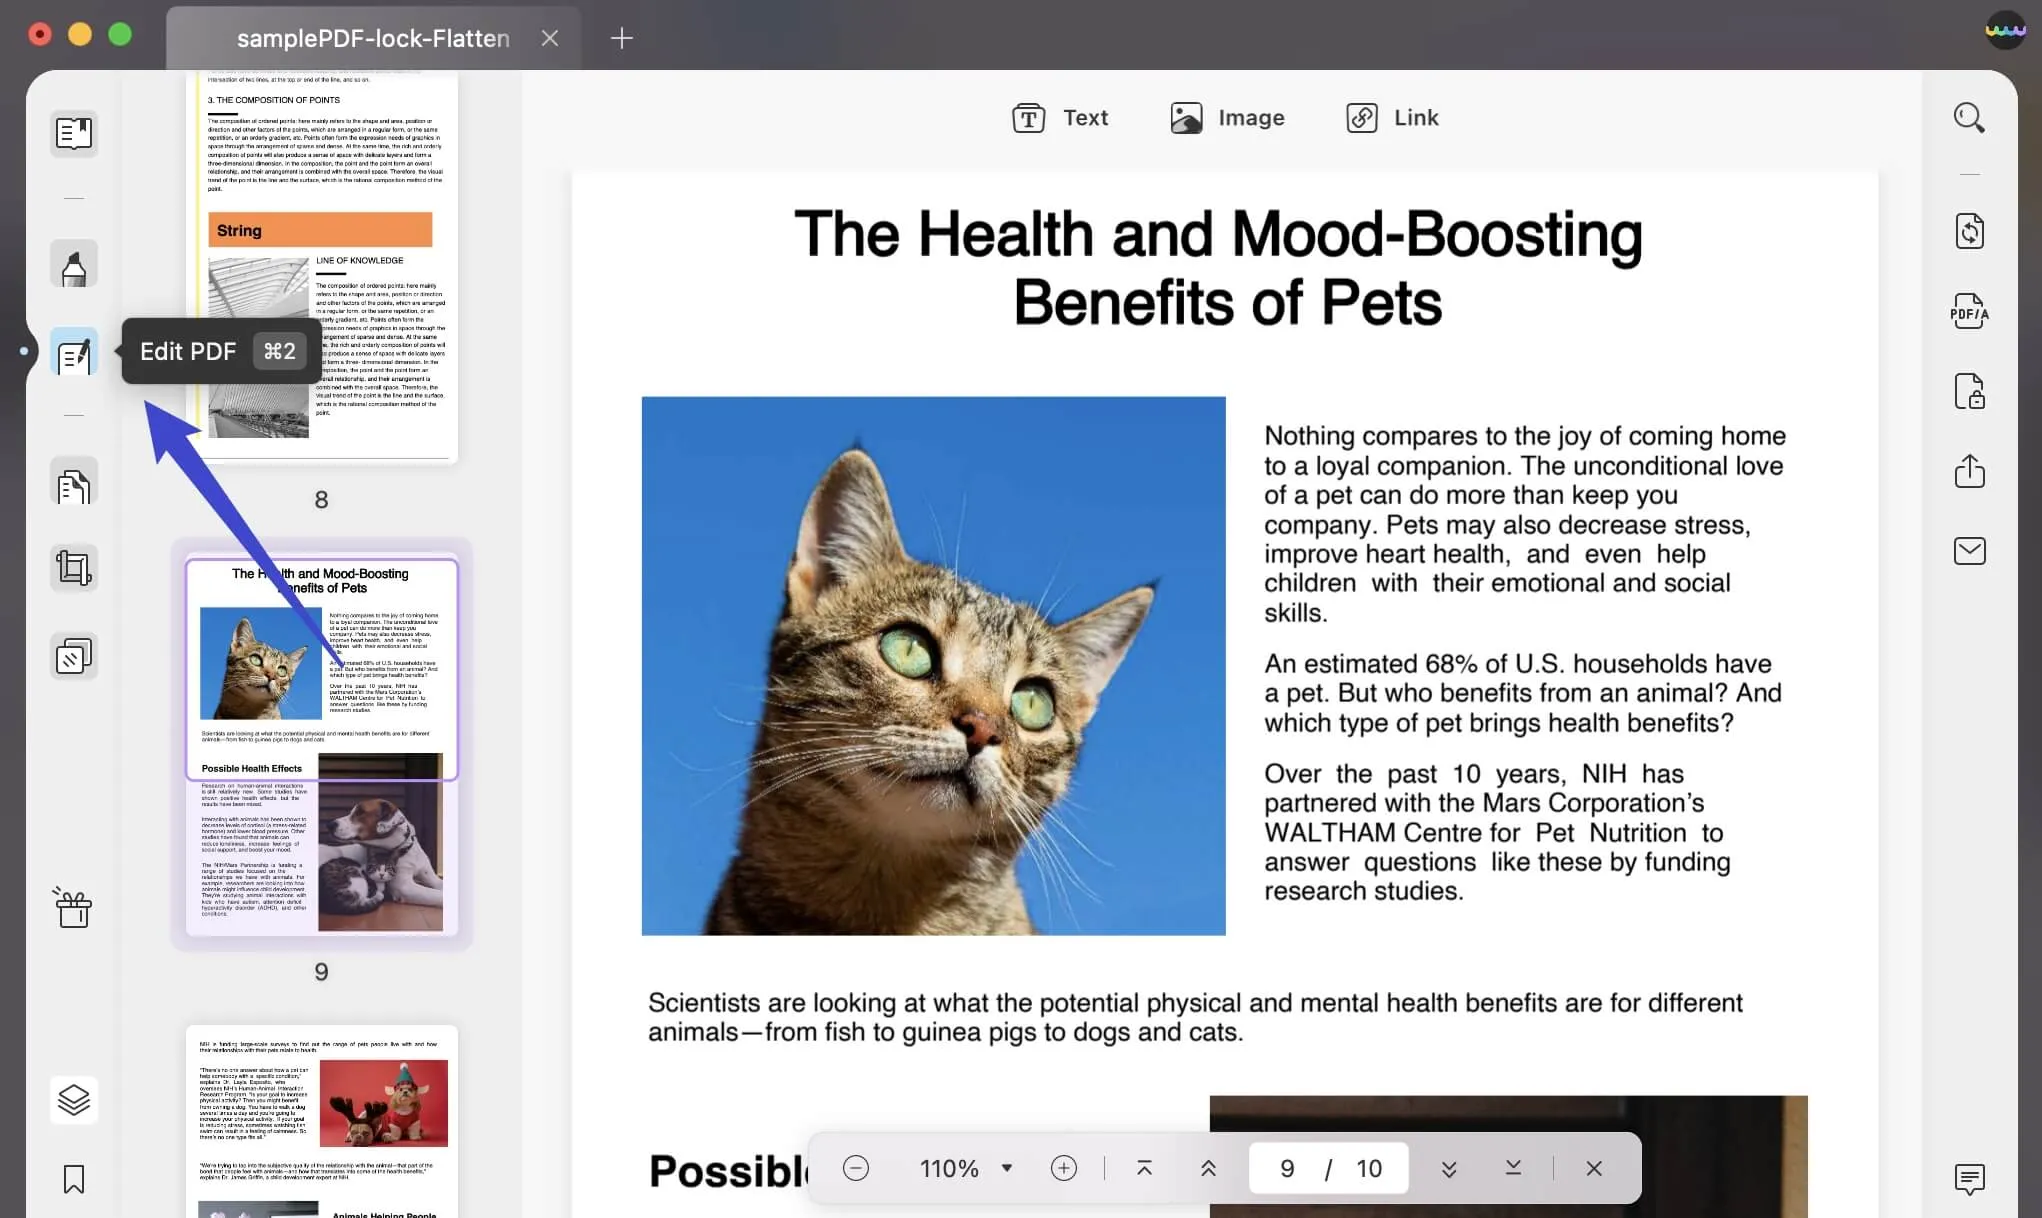Open the PDF/A conversion panel
The width and height of the screenshot is (2042, 1218).
pos(1968,310)
